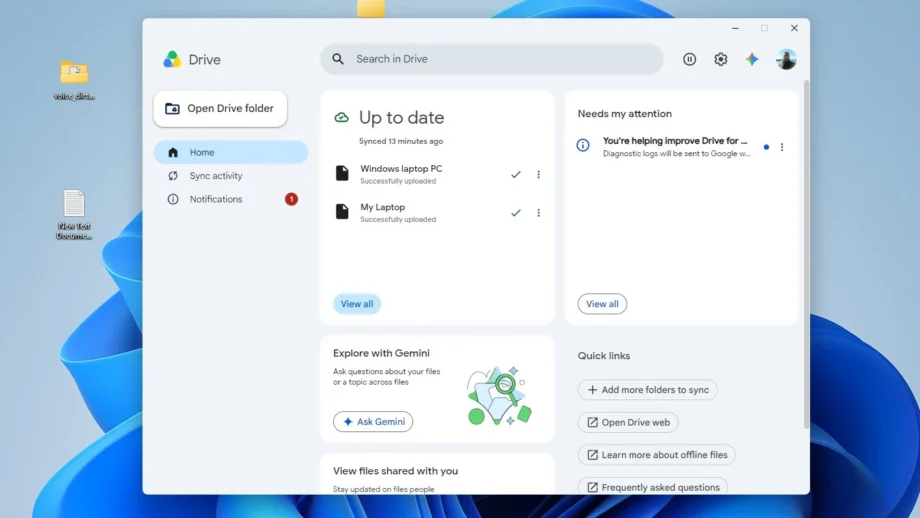Click the search magnifier icon

pyautogui.click(x=338, y=59)
